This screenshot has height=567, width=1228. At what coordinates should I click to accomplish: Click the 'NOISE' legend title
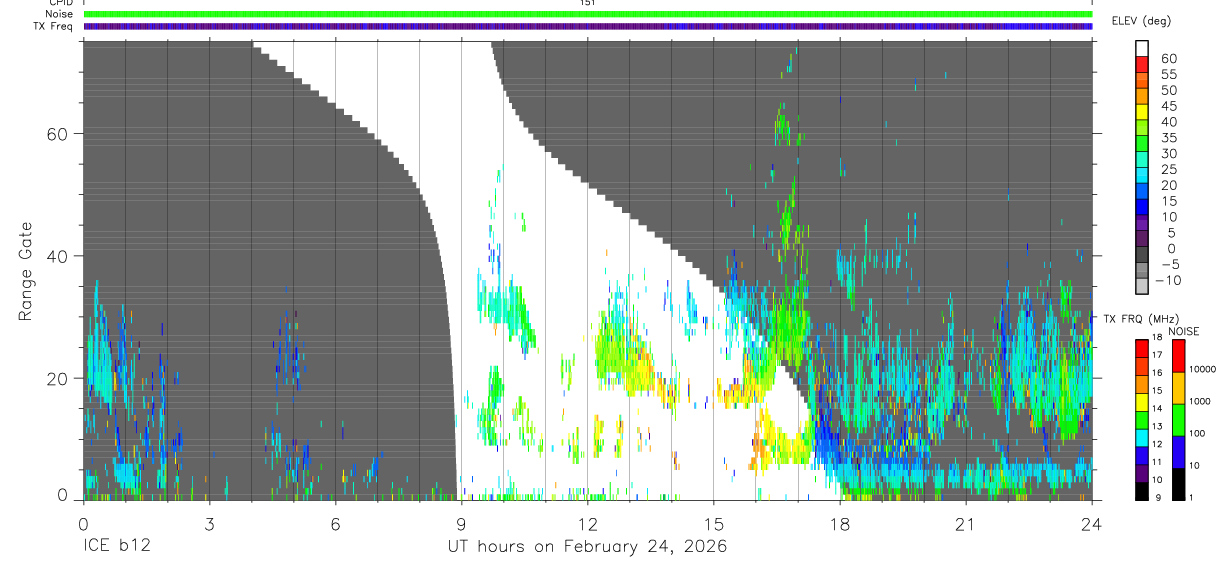(1183, 331)
